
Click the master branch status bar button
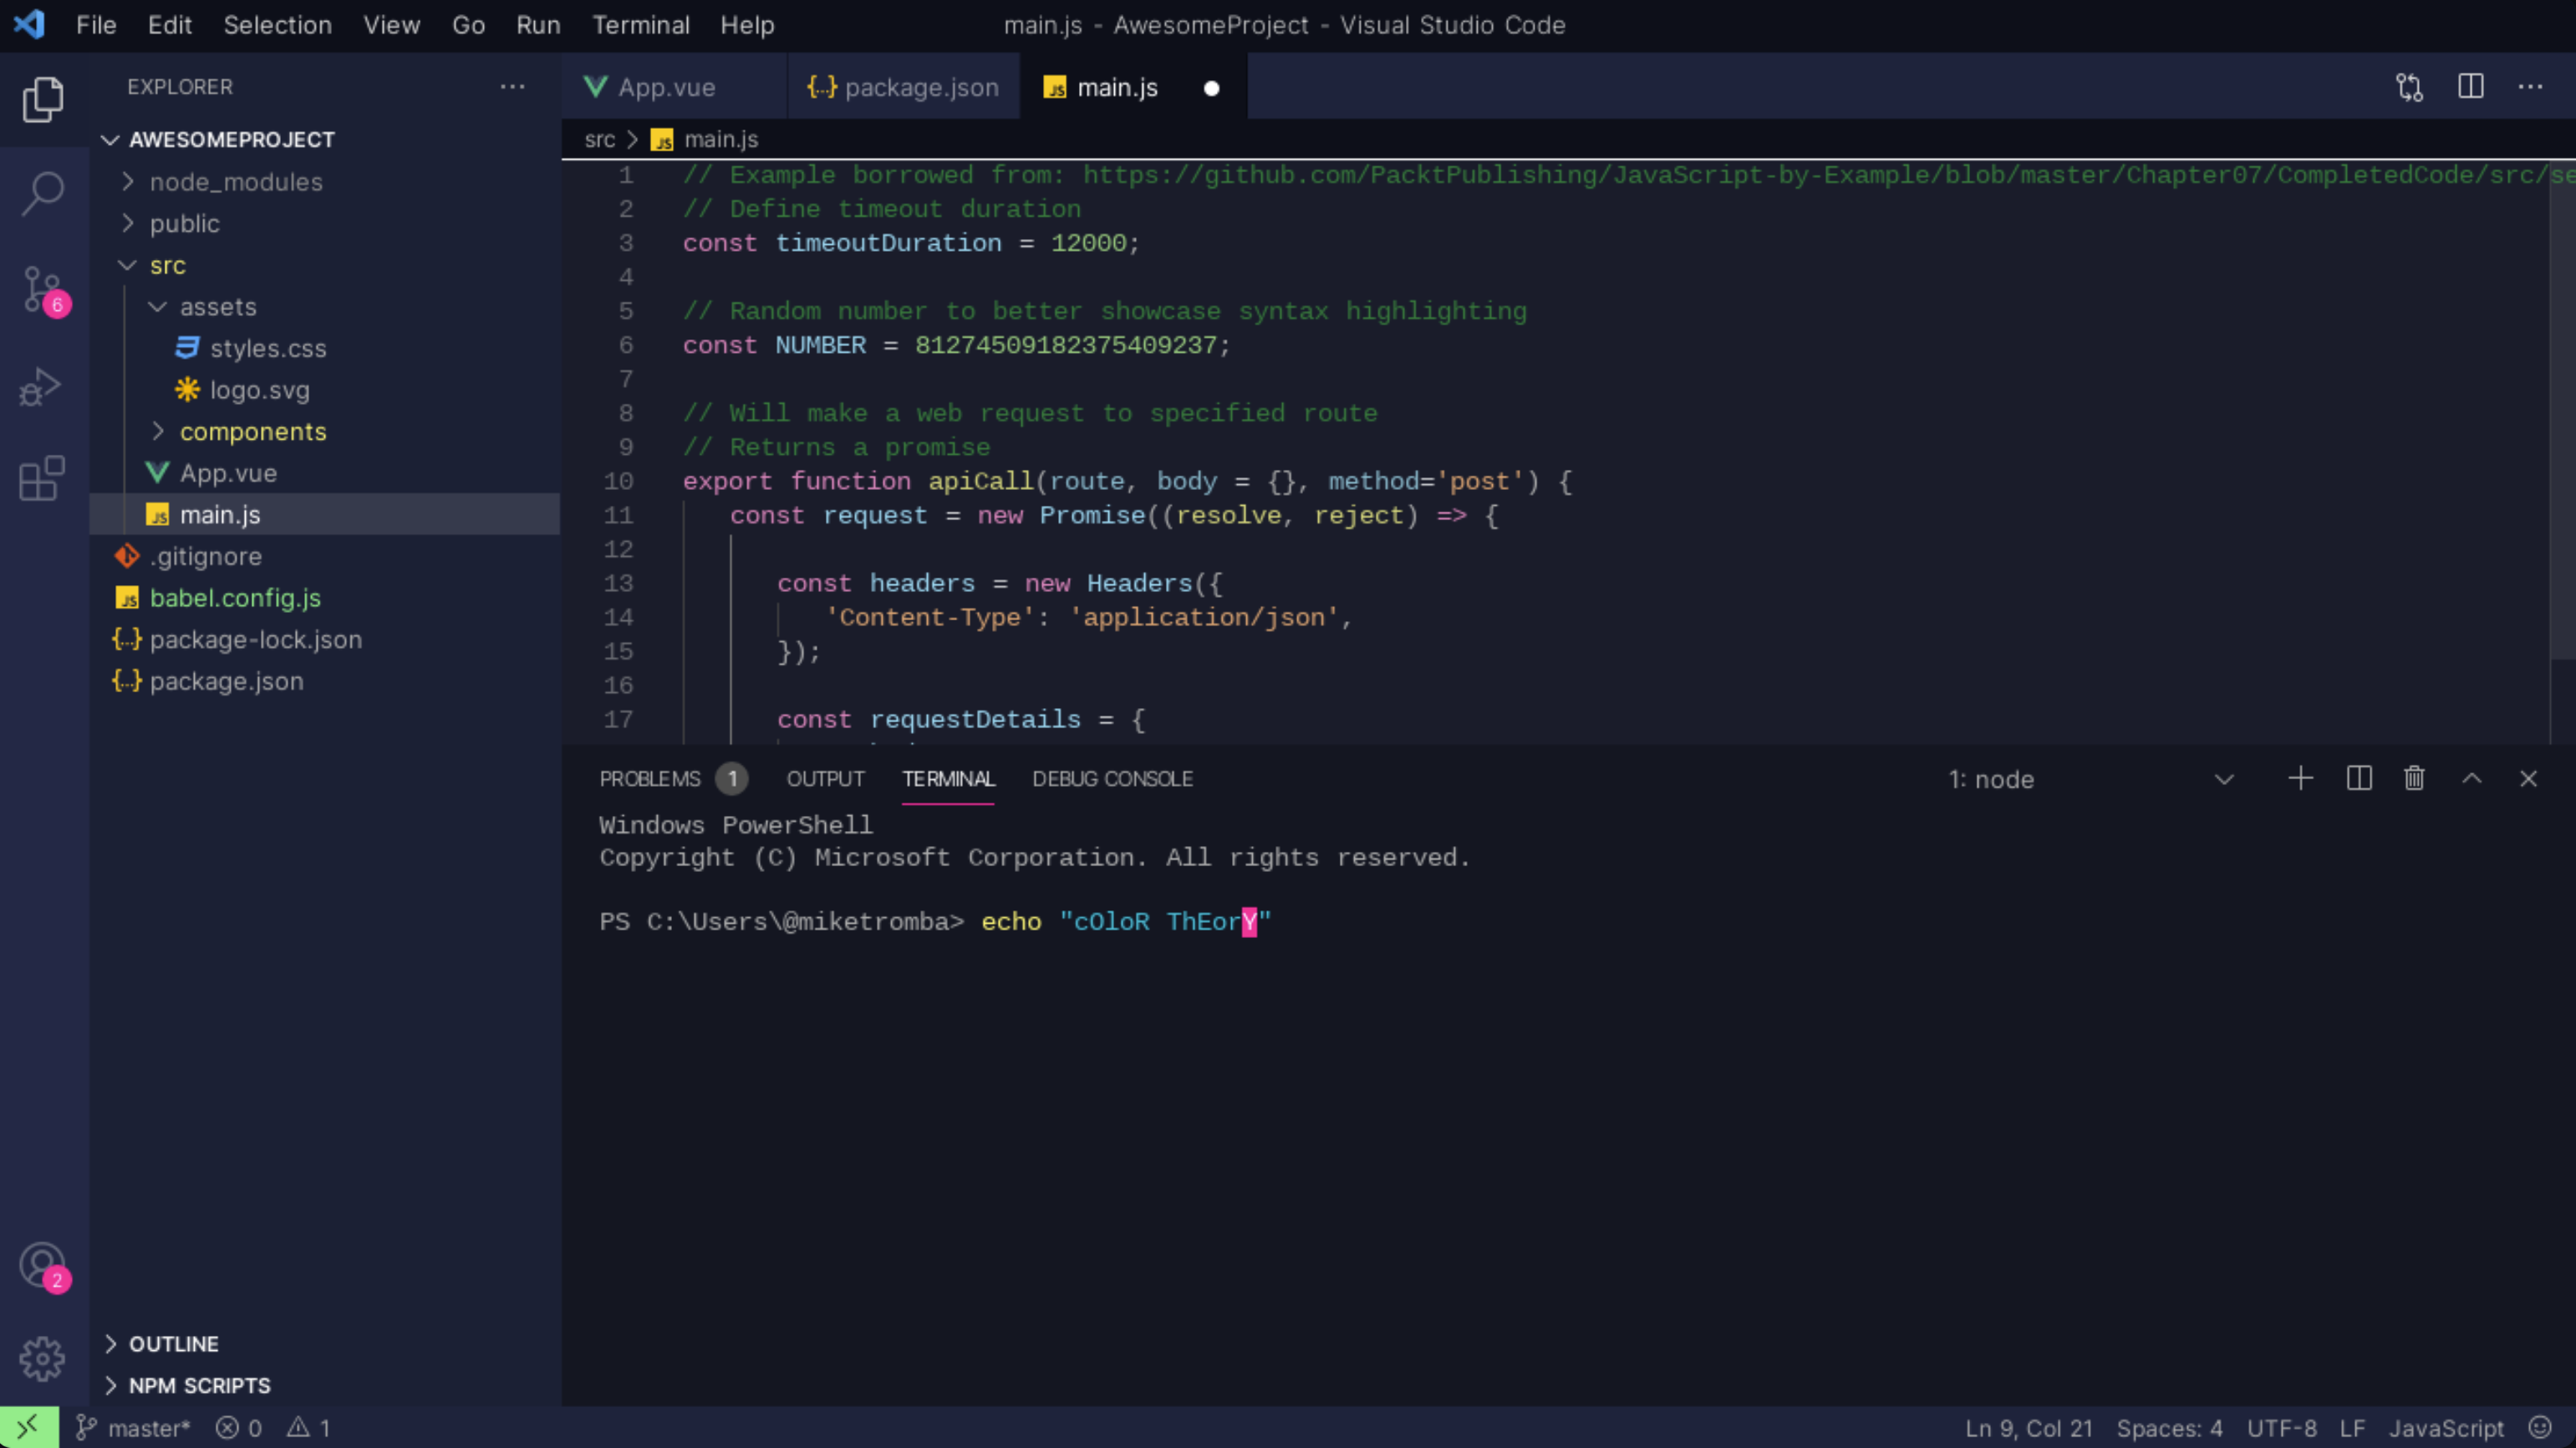click(x=134, y=1428)
